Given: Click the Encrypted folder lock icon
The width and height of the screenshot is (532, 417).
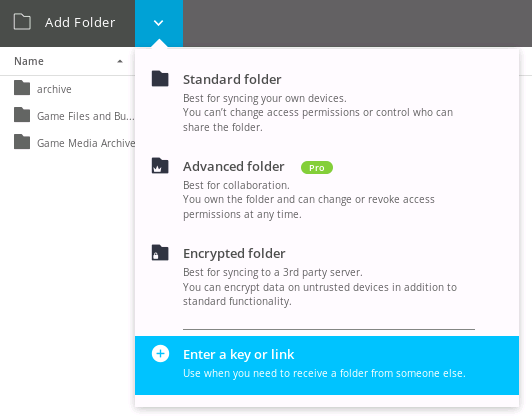Looking at the screenshot, I should click(160, 253).
